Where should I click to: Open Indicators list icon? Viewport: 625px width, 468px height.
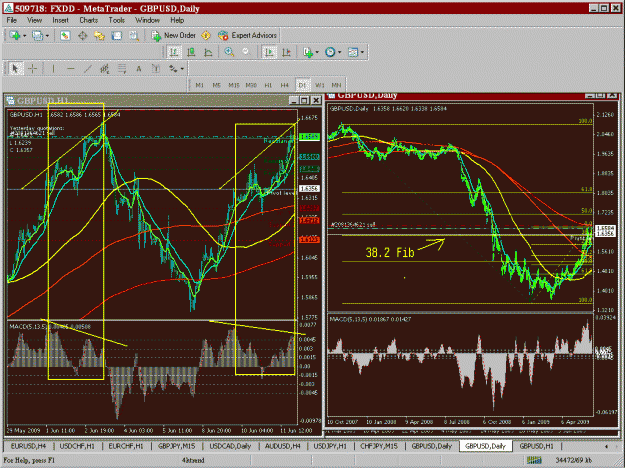[308, 52]
